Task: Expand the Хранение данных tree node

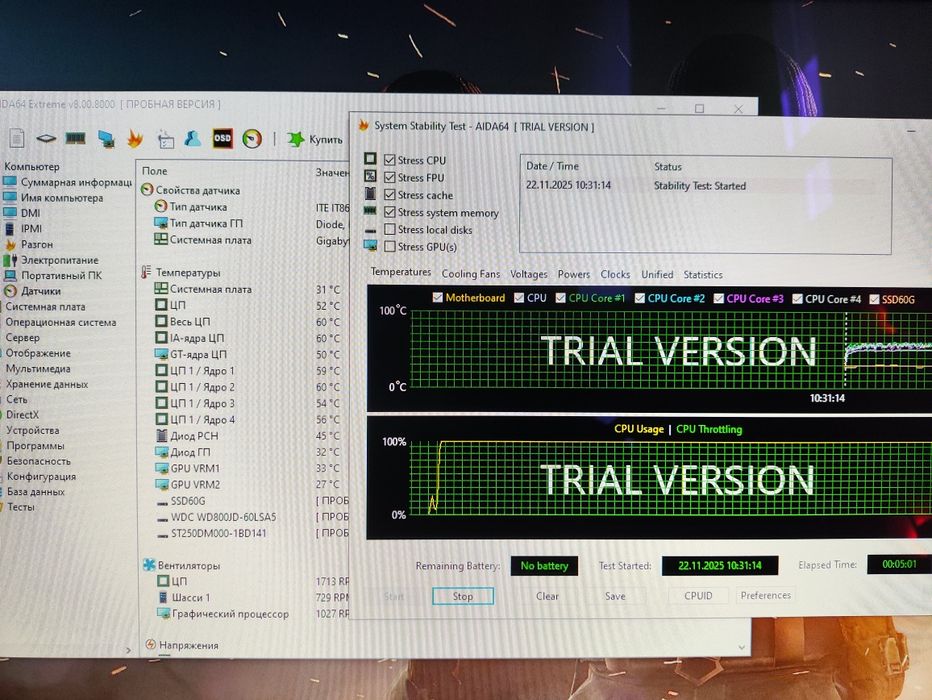Action: click(x=47, y=384)
